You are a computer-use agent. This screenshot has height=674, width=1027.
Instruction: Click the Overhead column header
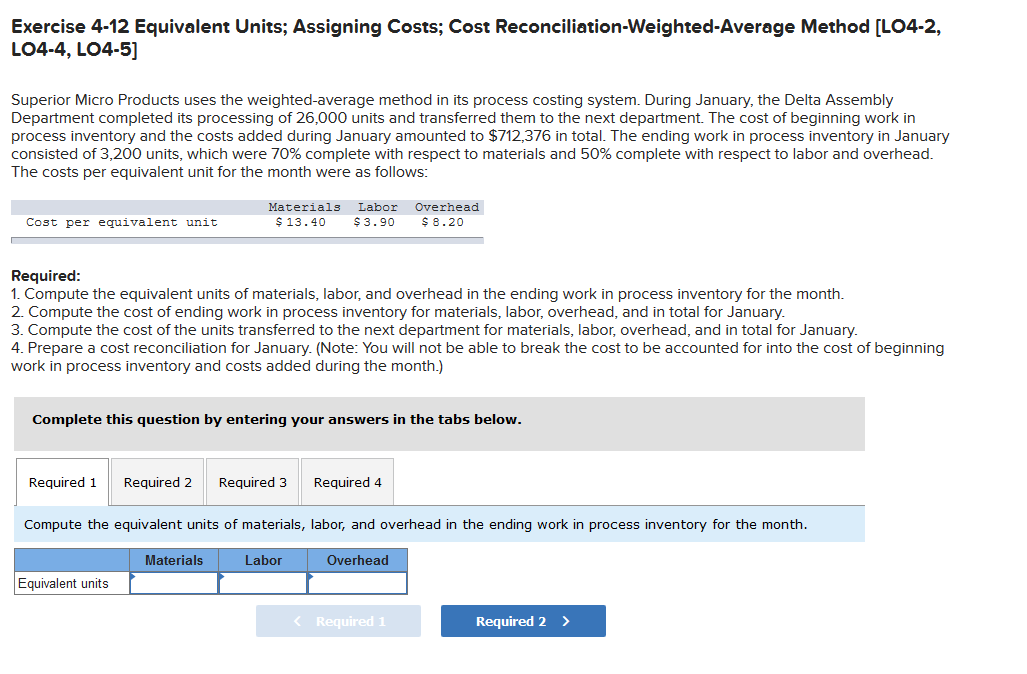click(357, 560)
